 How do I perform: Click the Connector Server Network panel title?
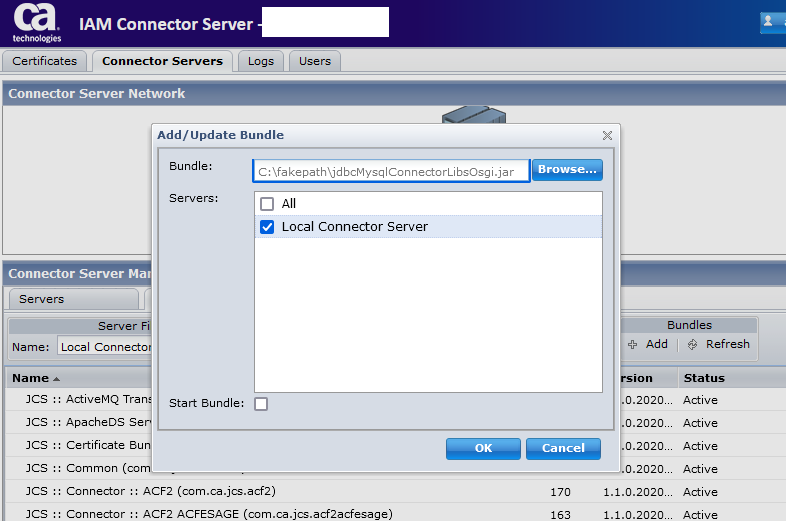click(x=97, y=94)
